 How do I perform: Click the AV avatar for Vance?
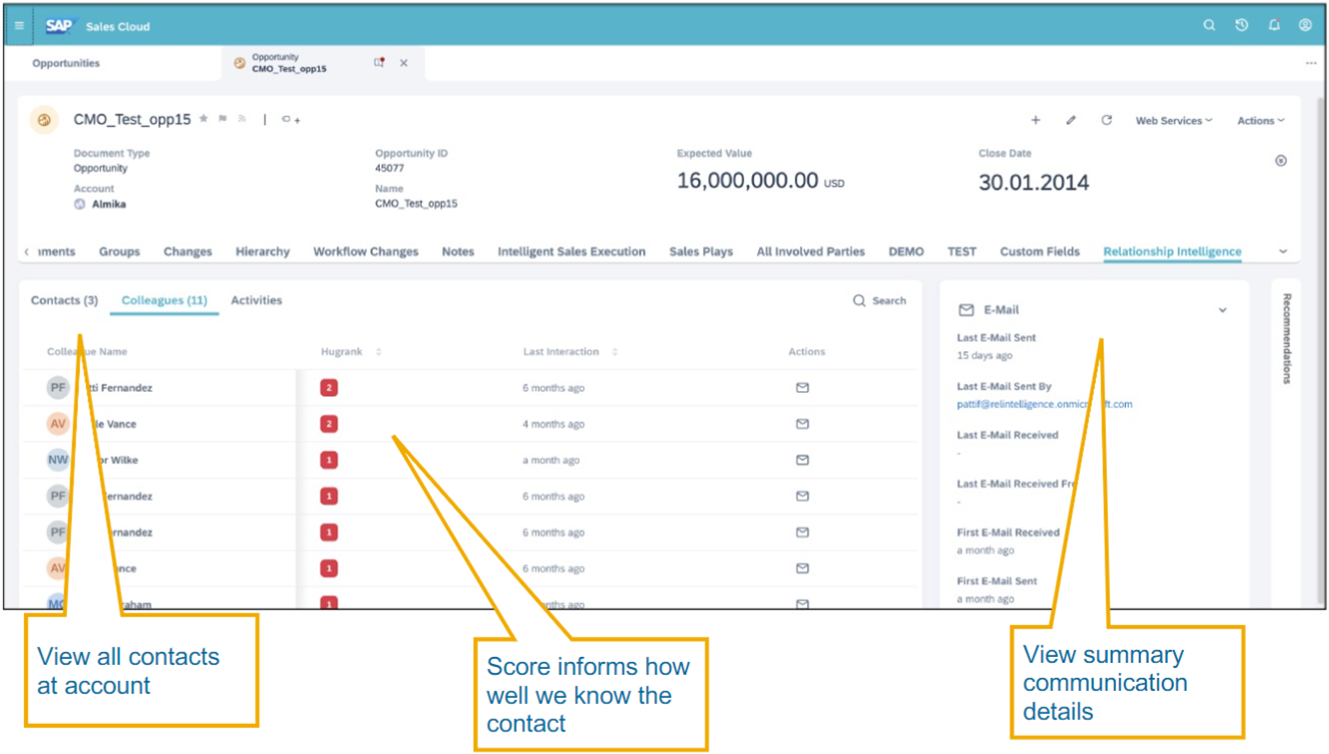tap(58, 424)
